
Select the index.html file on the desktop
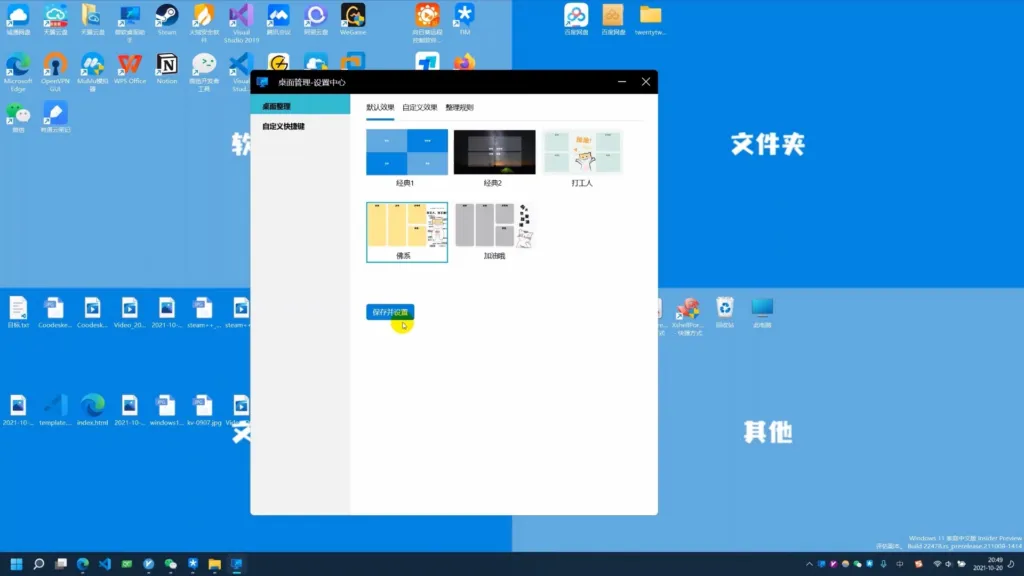pos(92,410)
